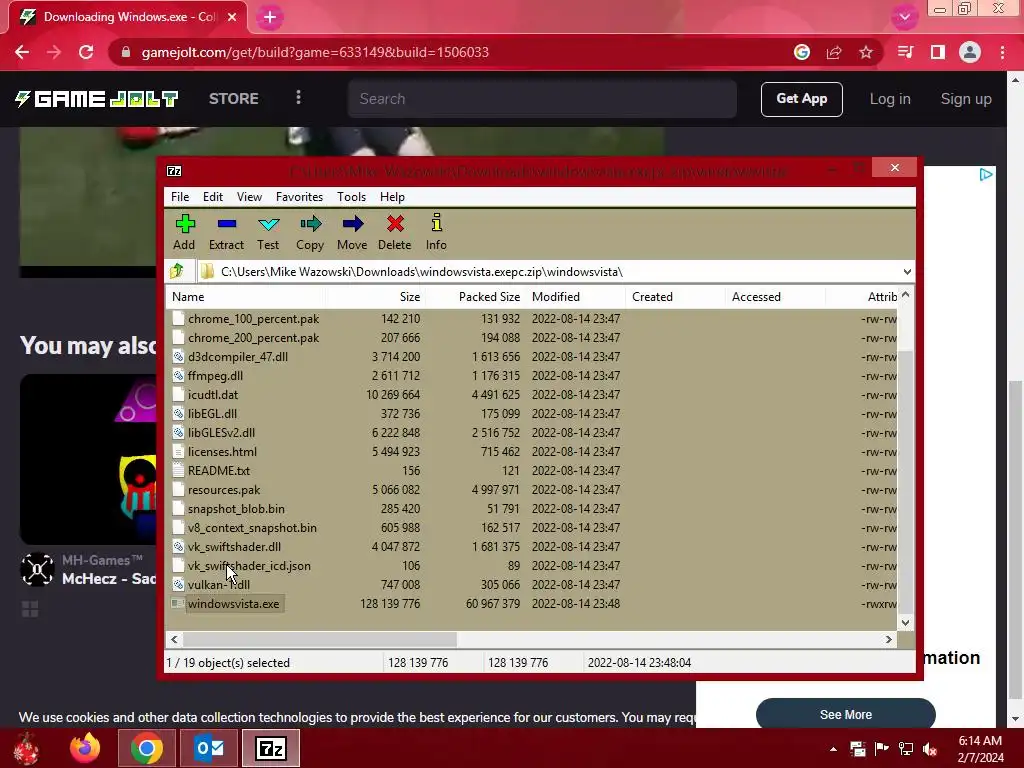
Task: Click the d3dcompiler_47.dll file icon
Action: 178,357
